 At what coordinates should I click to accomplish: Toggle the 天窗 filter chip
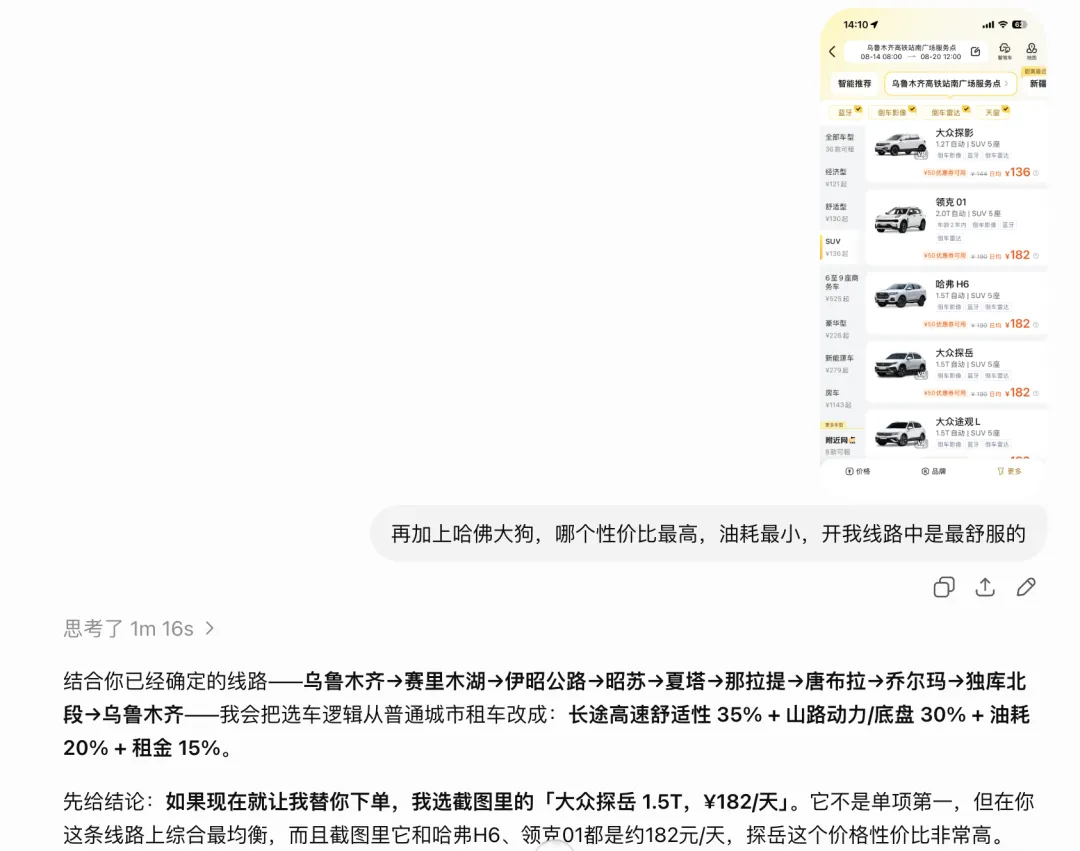(x=993, y=112)
